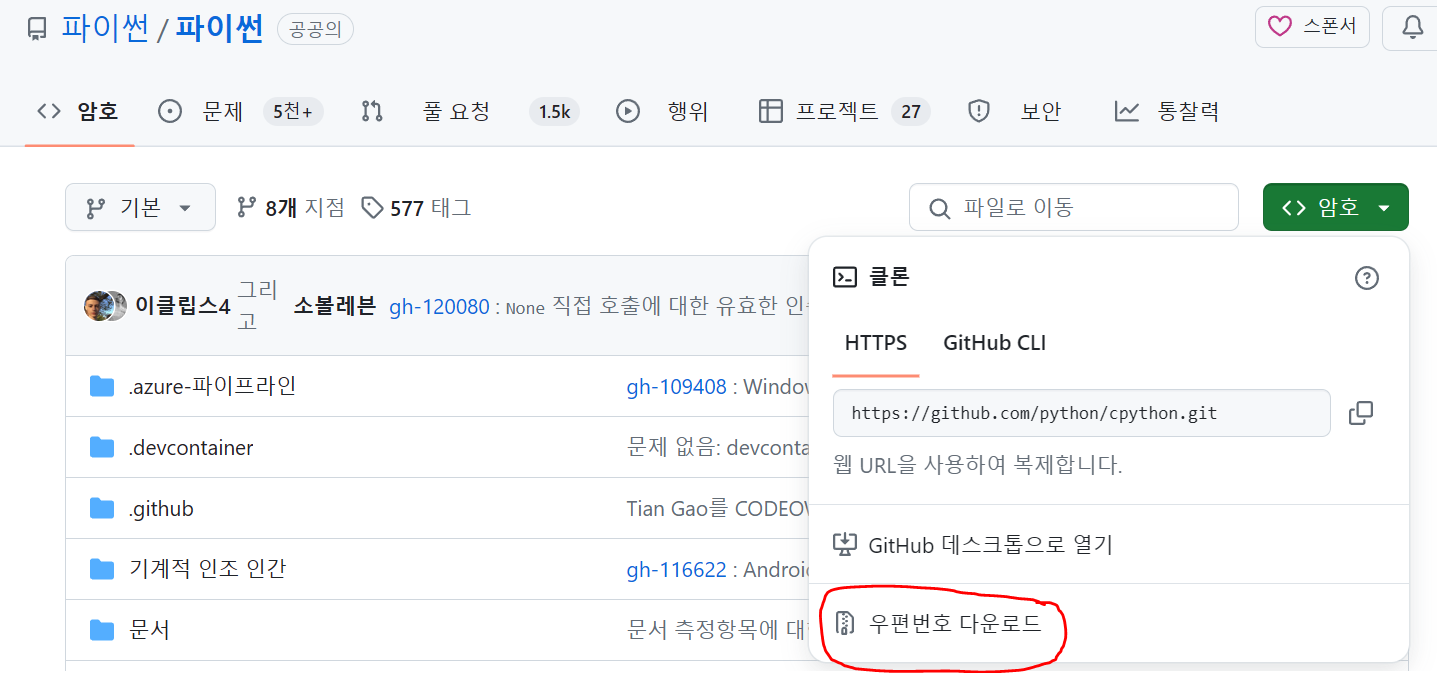Toggle the green 암호 code dropdown button
The width and height of the screenshot is (1437, 673).
[x=1336, y=207]
